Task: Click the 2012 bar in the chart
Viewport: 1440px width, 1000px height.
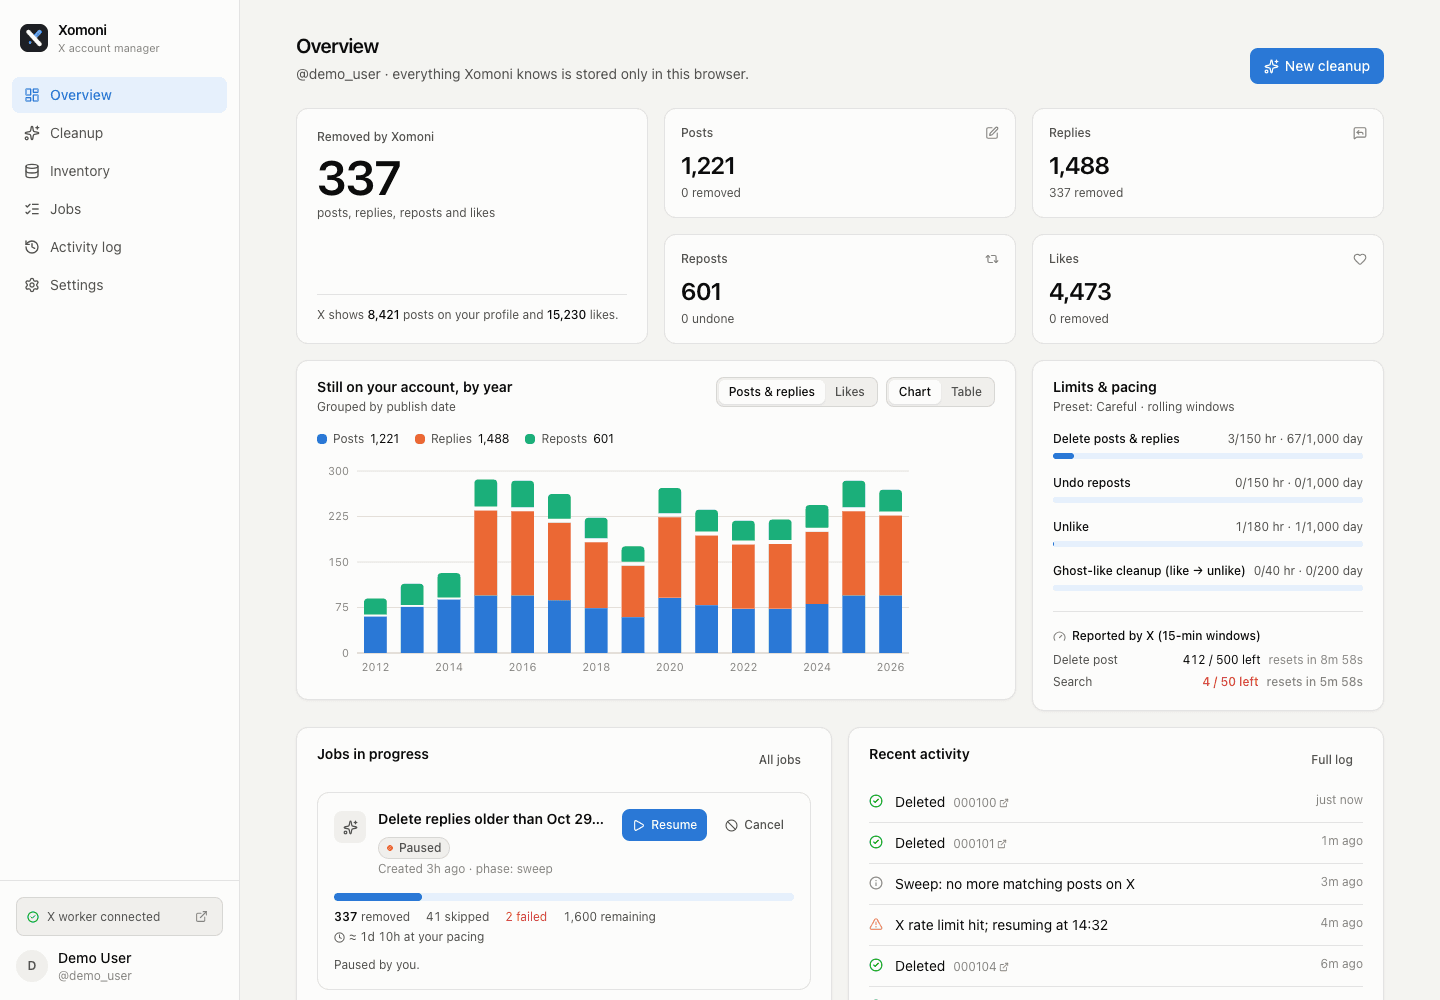Action: click(375, 626)
